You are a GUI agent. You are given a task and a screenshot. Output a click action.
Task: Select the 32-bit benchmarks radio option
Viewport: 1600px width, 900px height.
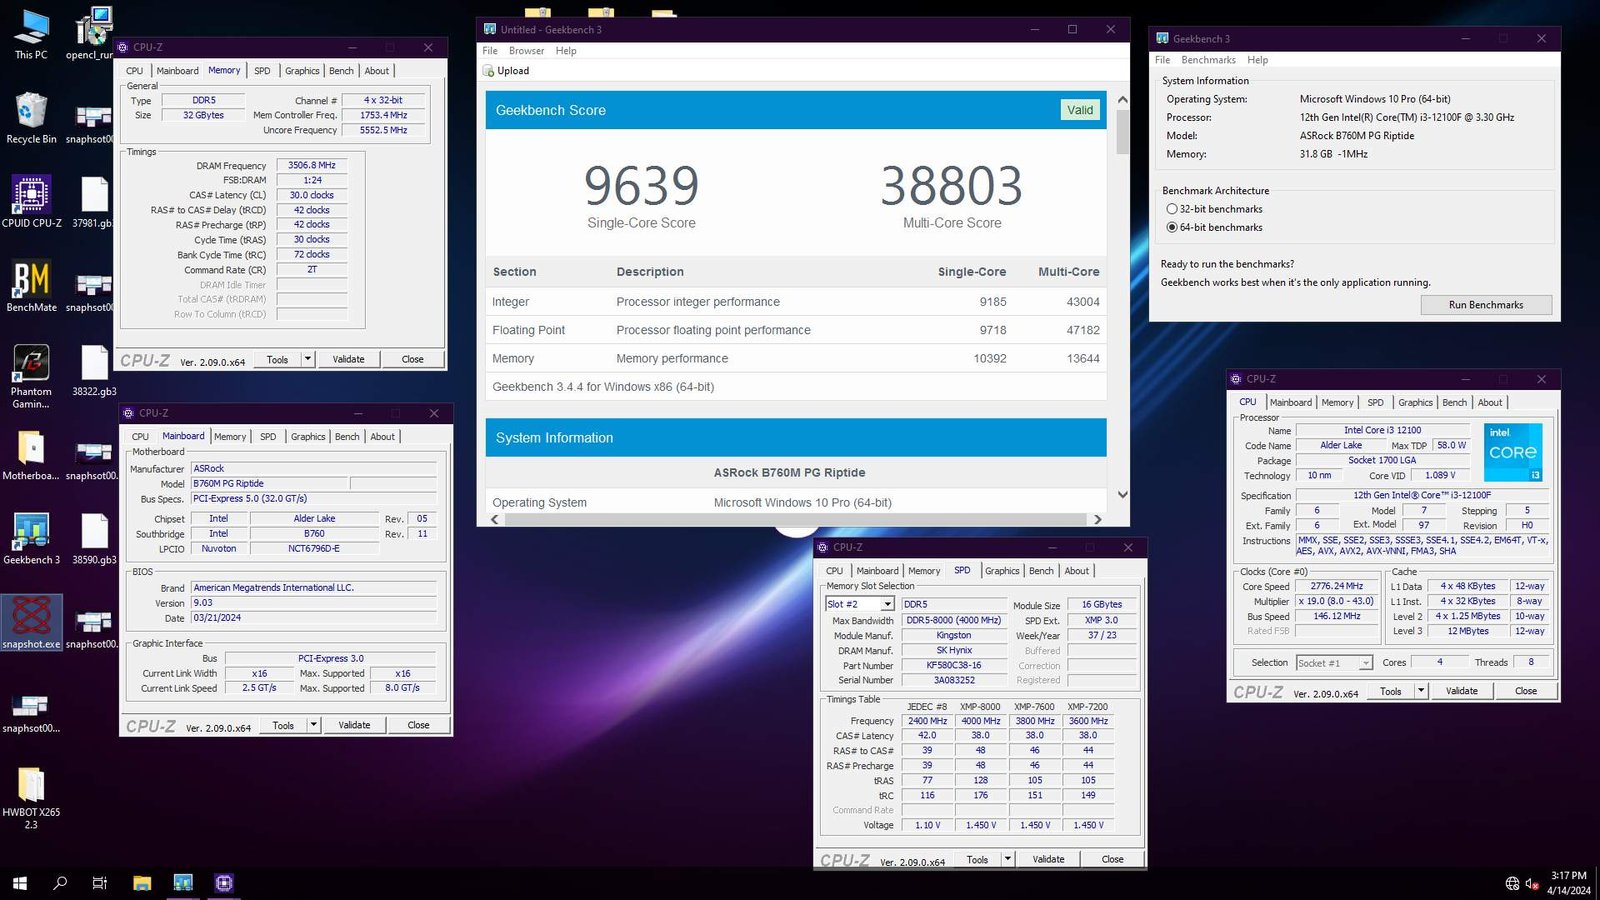1172,209
